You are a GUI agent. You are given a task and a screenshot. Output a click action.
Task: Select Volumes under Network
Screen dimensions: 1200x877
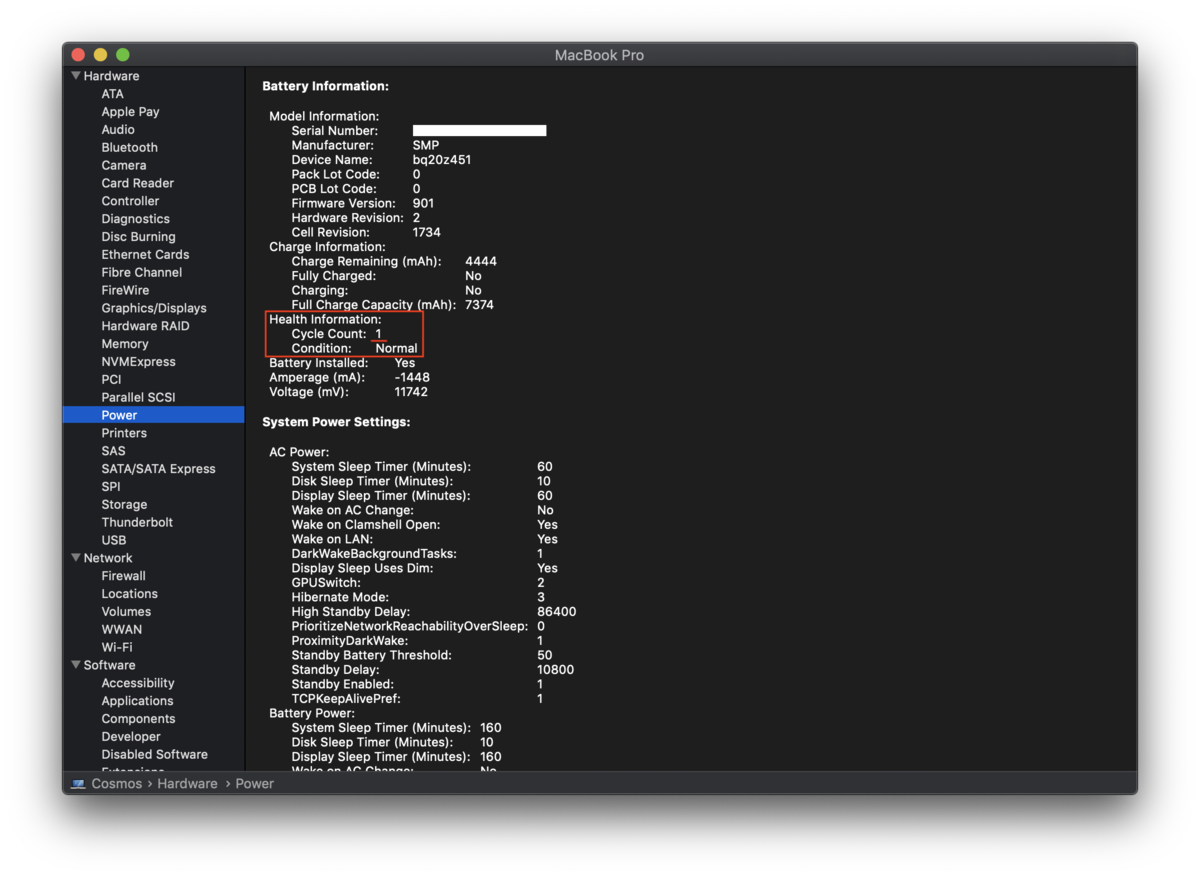click(126, 612)
